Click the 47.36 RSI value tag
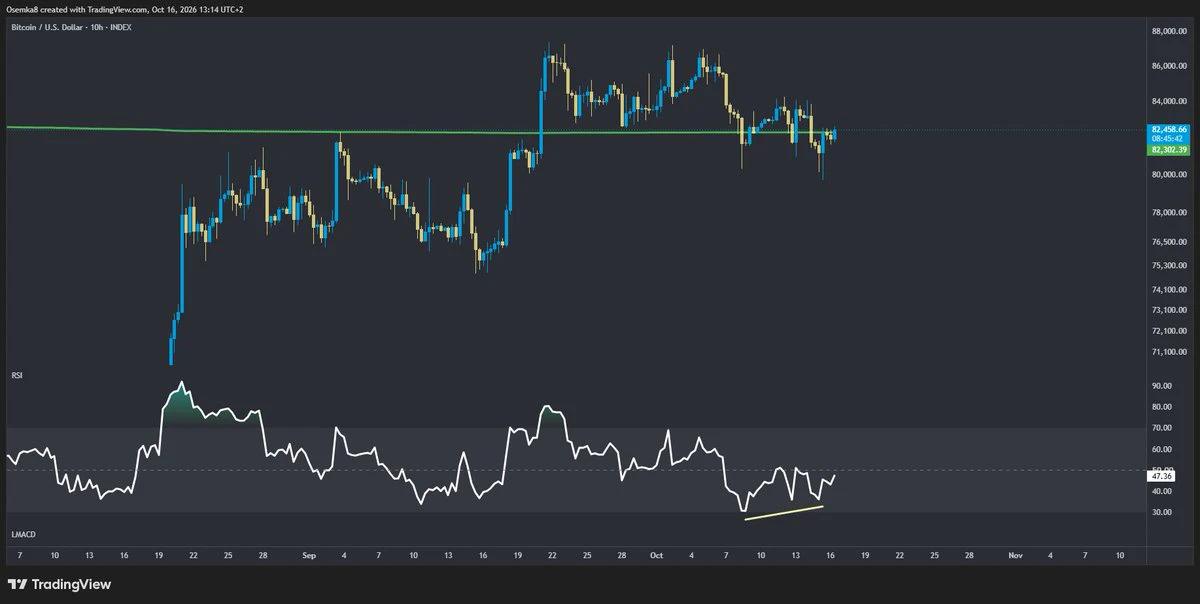The height and width of the screenshot is (604, 1200). pyautogui.click(x=1163, y=477)
